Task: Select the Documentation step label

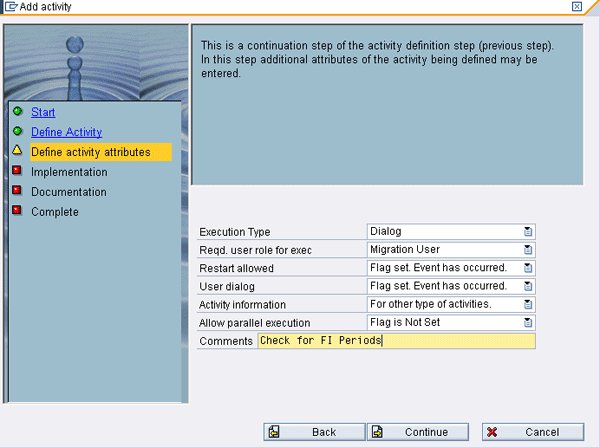Action: 69,192
